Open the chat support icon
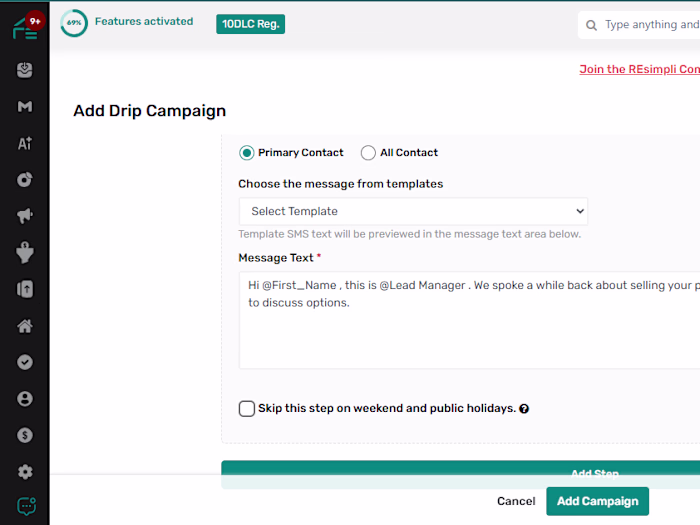This screenshot has width=700, height=525. point(26,506)
